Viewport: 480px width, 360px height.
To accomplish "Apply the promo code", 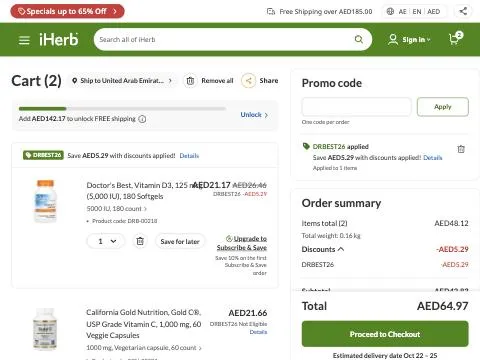I will [443, 107].
